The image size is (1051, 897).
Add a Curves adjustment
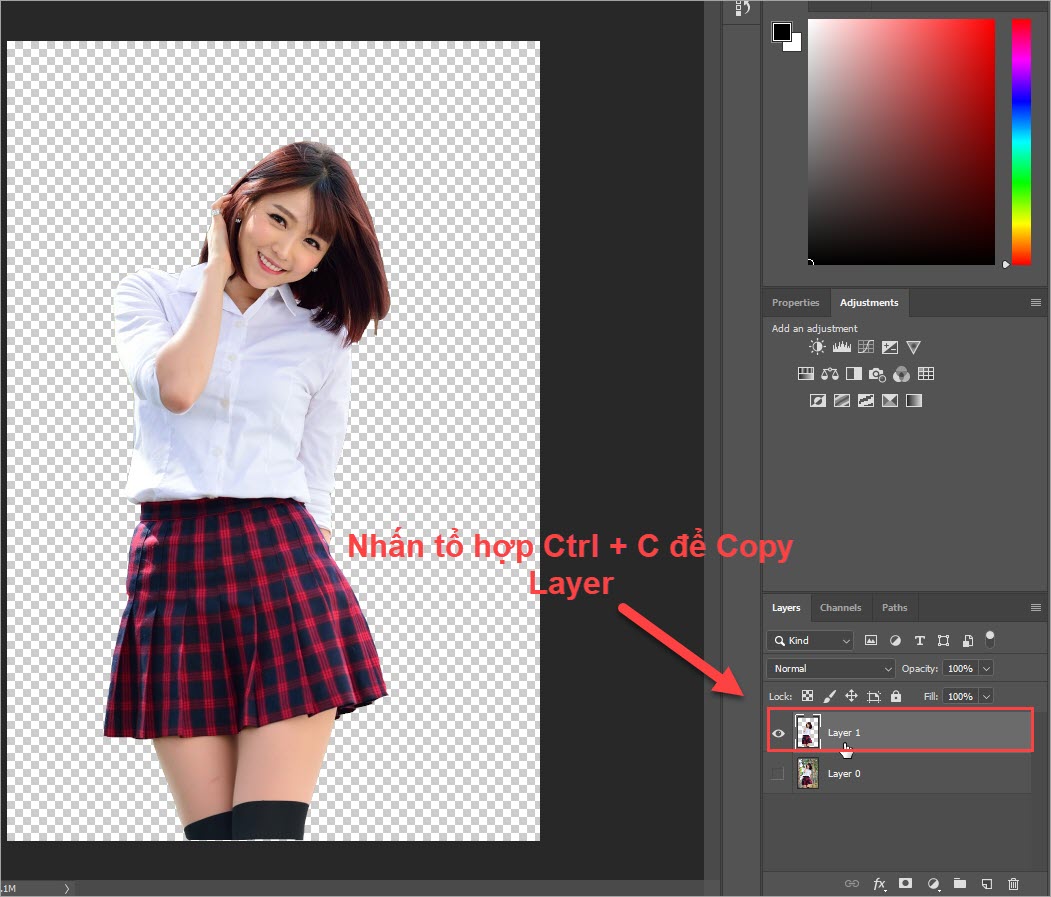[866, 347]
